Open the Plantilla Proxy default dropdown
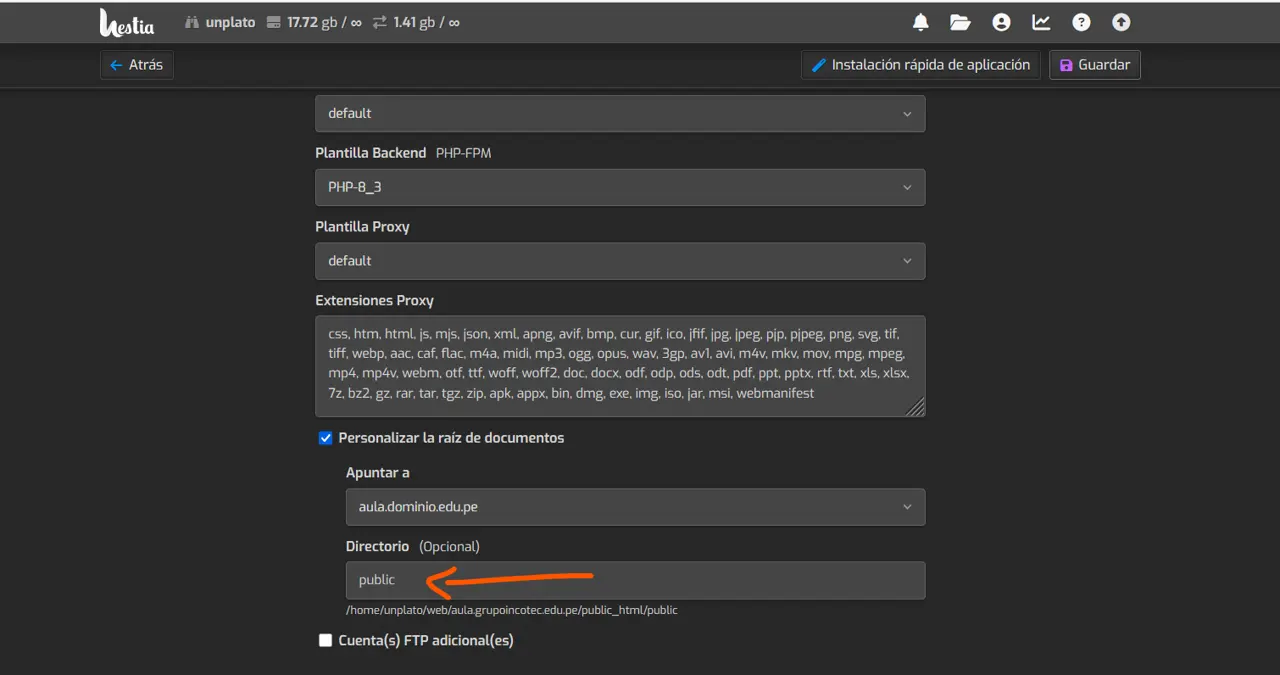 click(620, 261)
